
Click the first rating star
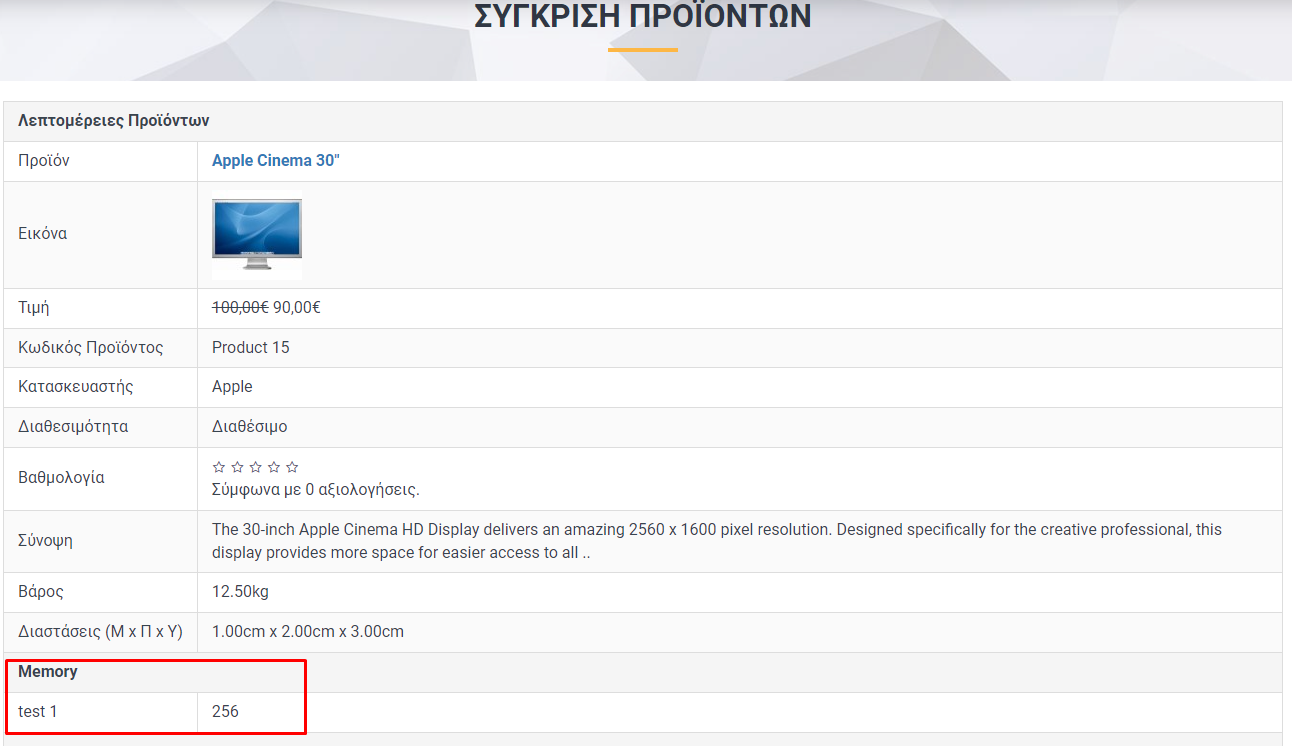point(219,467)
